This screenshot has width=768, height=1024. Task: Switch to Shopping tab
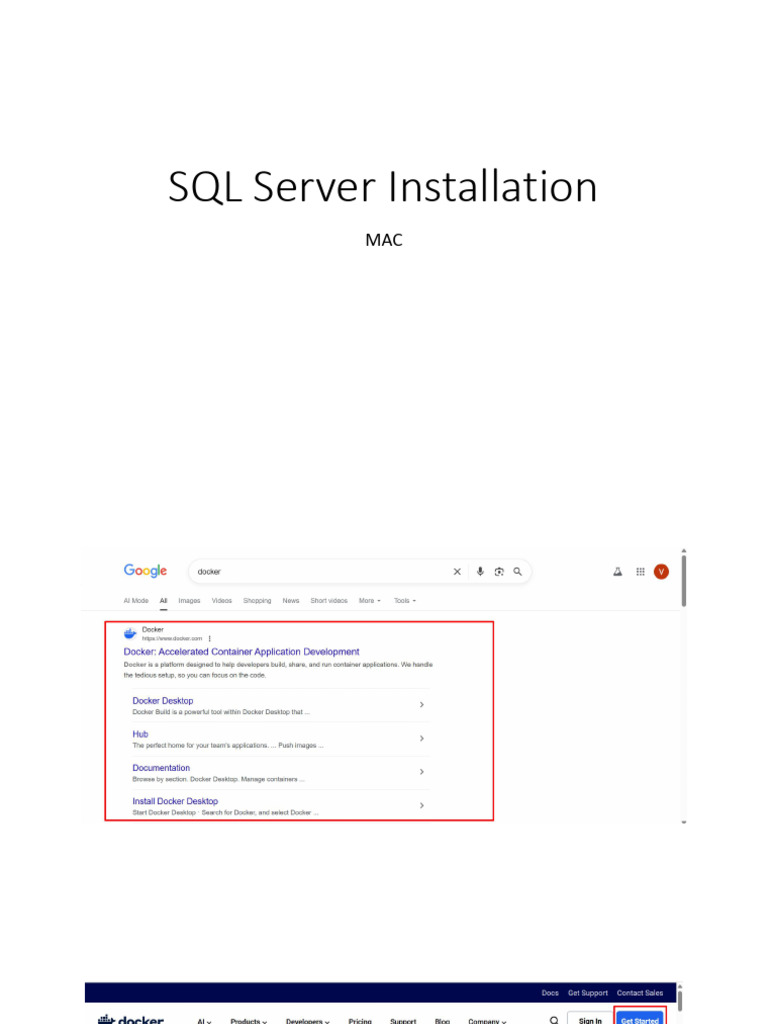[257, 601]
